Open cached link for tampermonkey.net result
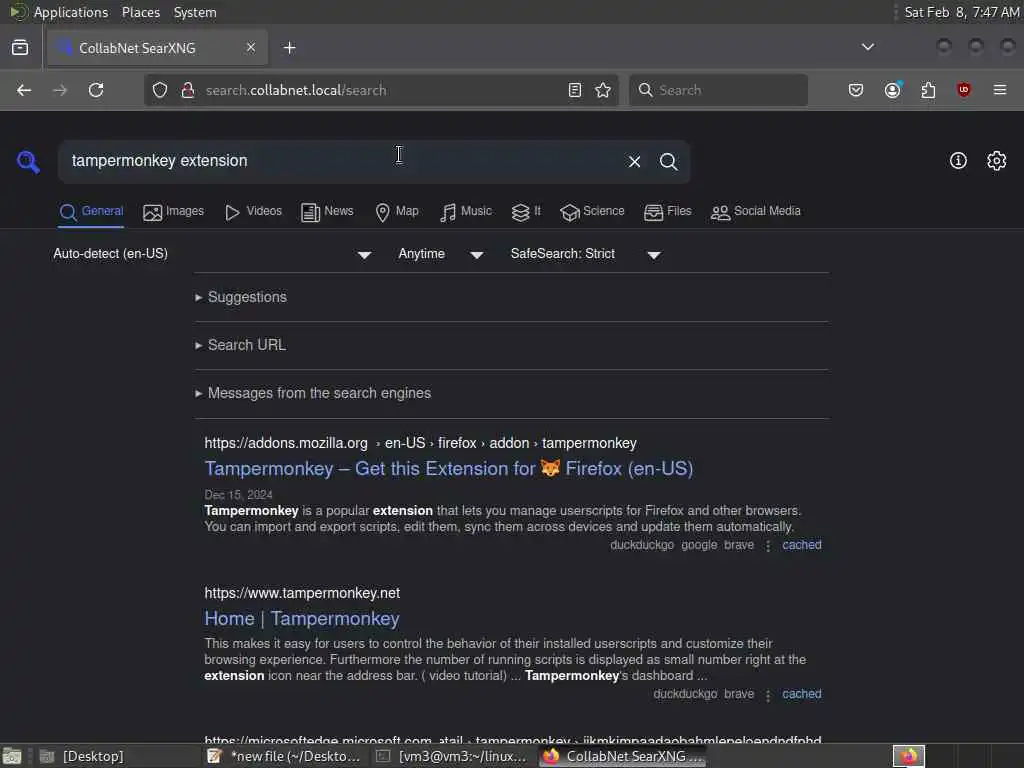This screenshot has height=768, width=1024. coord(802,694)
